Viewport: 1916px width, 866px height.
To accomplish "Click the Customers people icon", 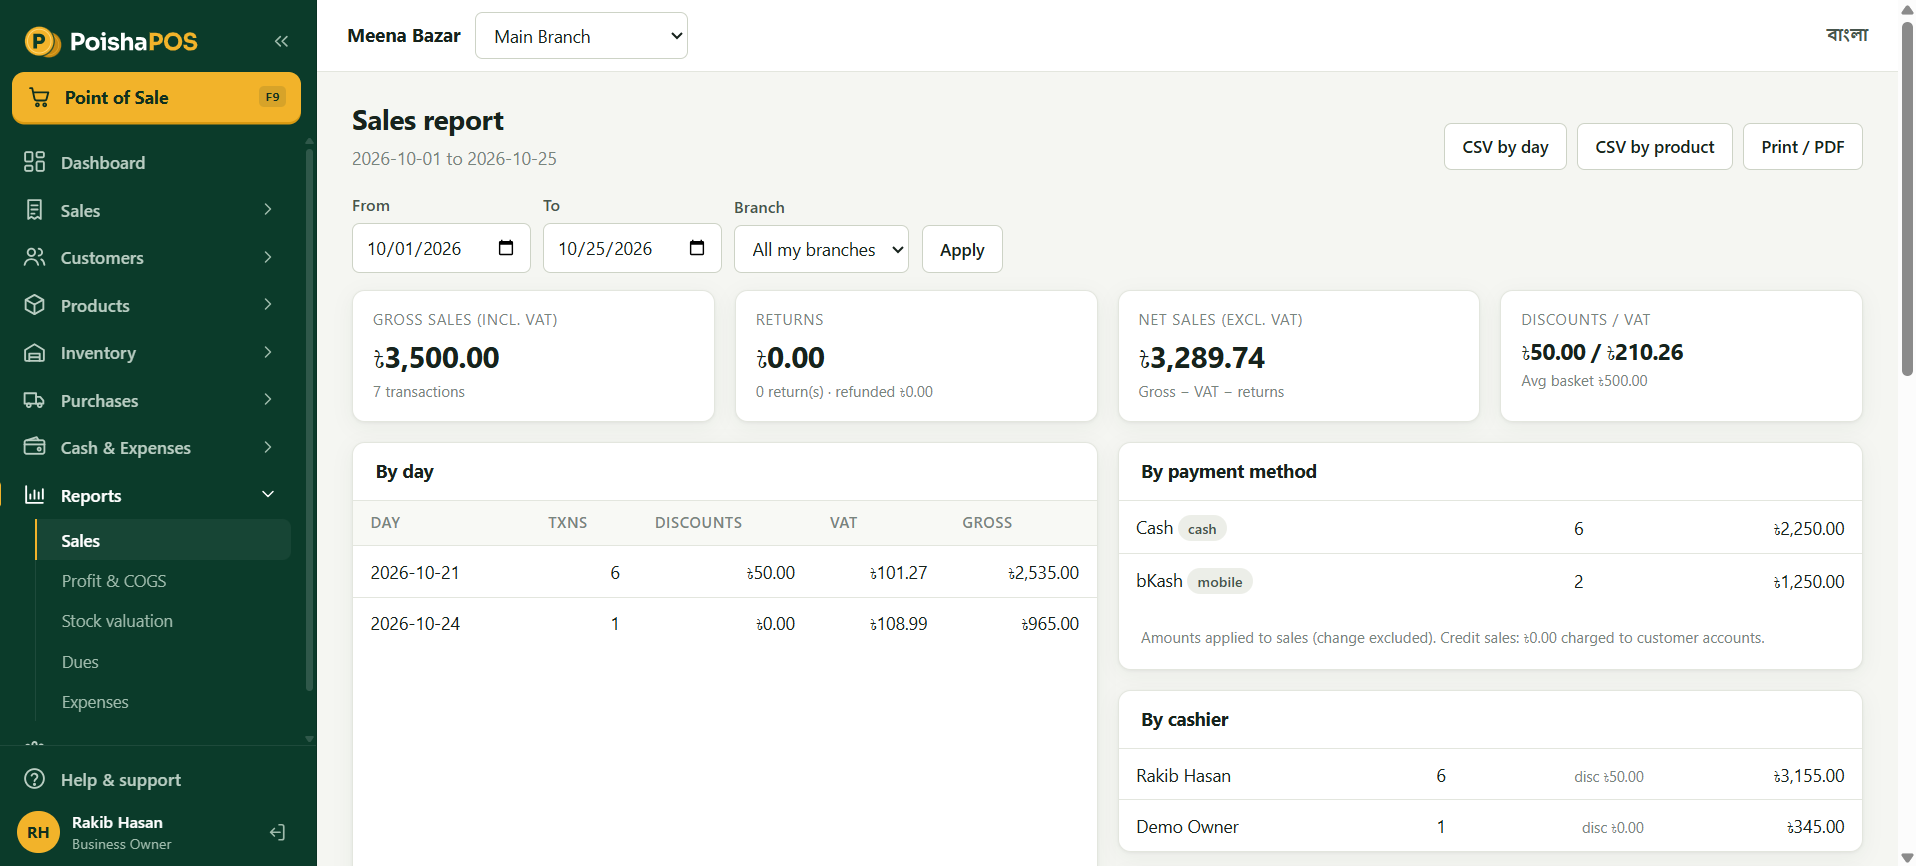I will click(35, 257).
